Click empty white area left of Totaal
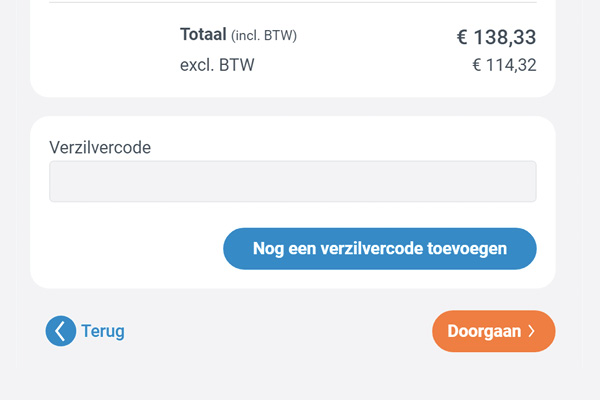Screen dimensions: 600x400 [107, 48]
